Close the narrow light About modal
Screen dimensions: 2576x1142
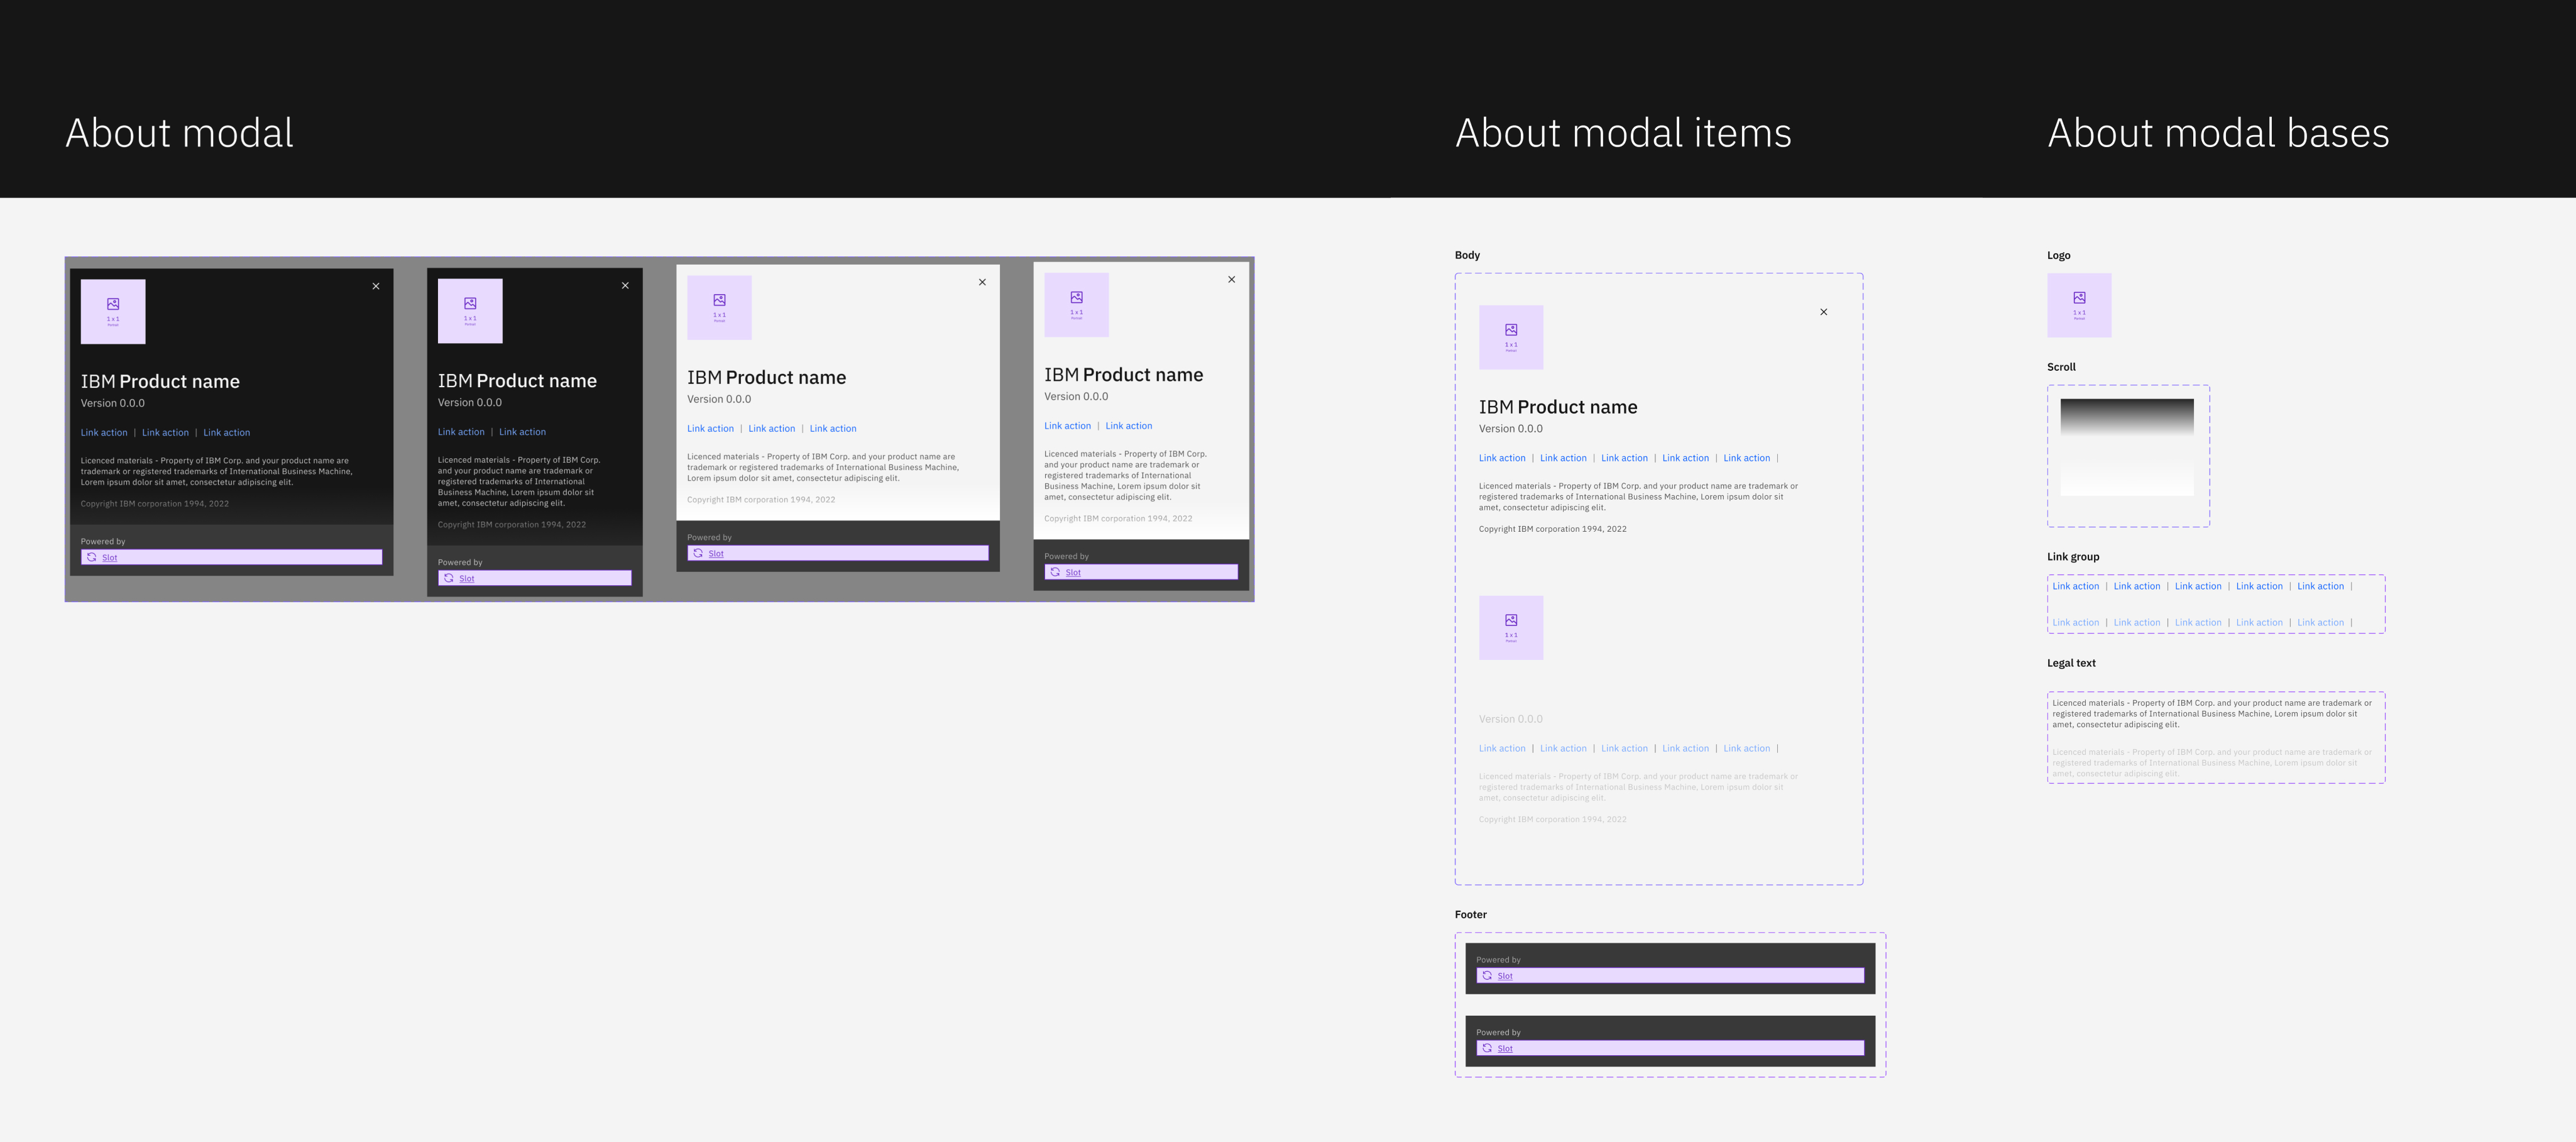(x=1231, y=280)
